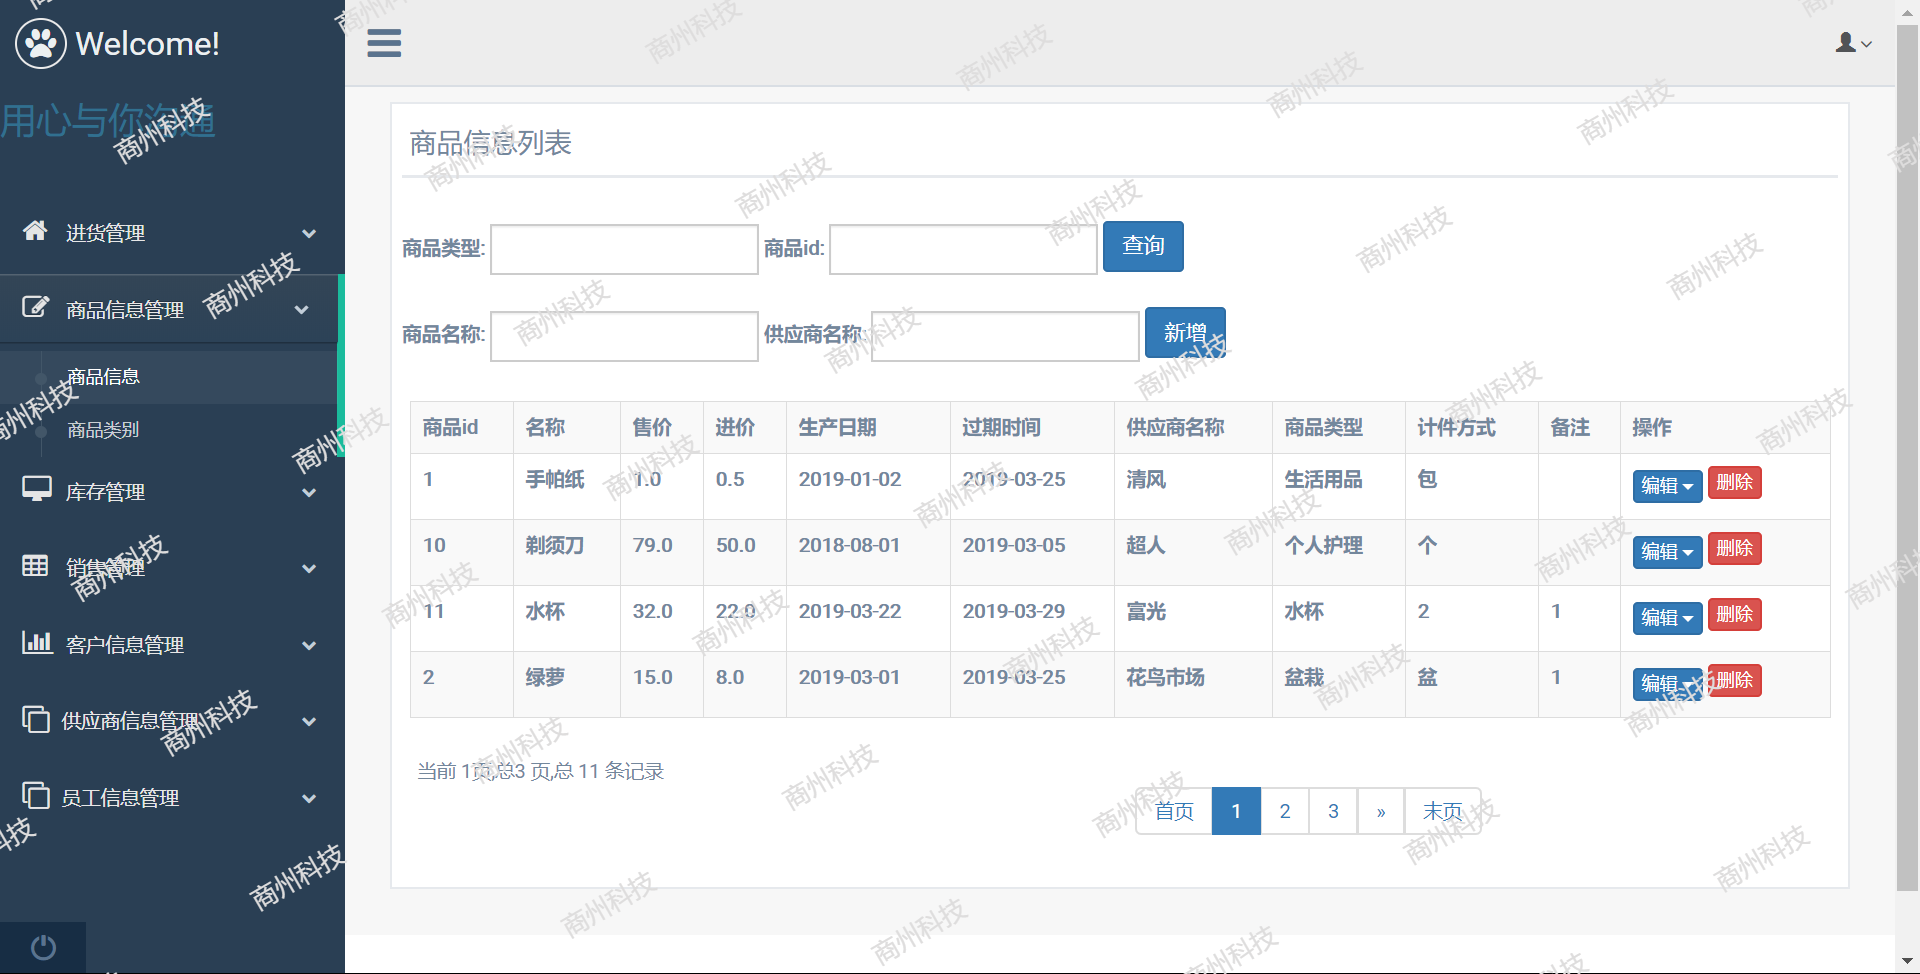Viewport: 1920px width, 974px height.
Task: Click the table icon beside 销售管理
Action: coord(35,566)
